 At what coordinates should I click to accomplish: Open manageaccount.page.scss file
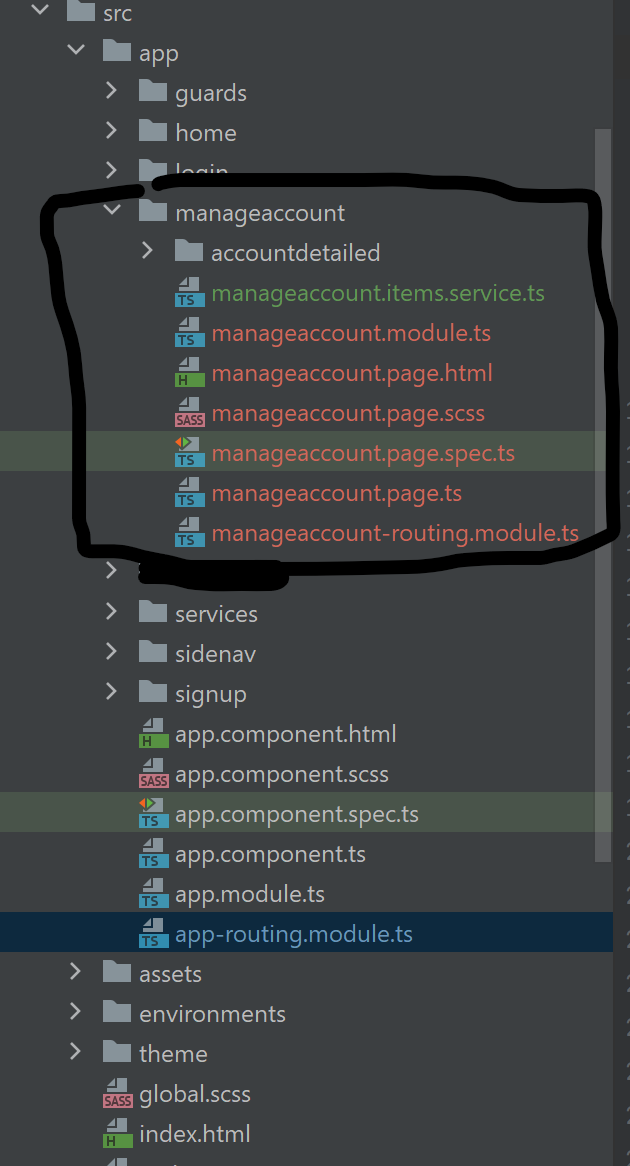point(348,413)
